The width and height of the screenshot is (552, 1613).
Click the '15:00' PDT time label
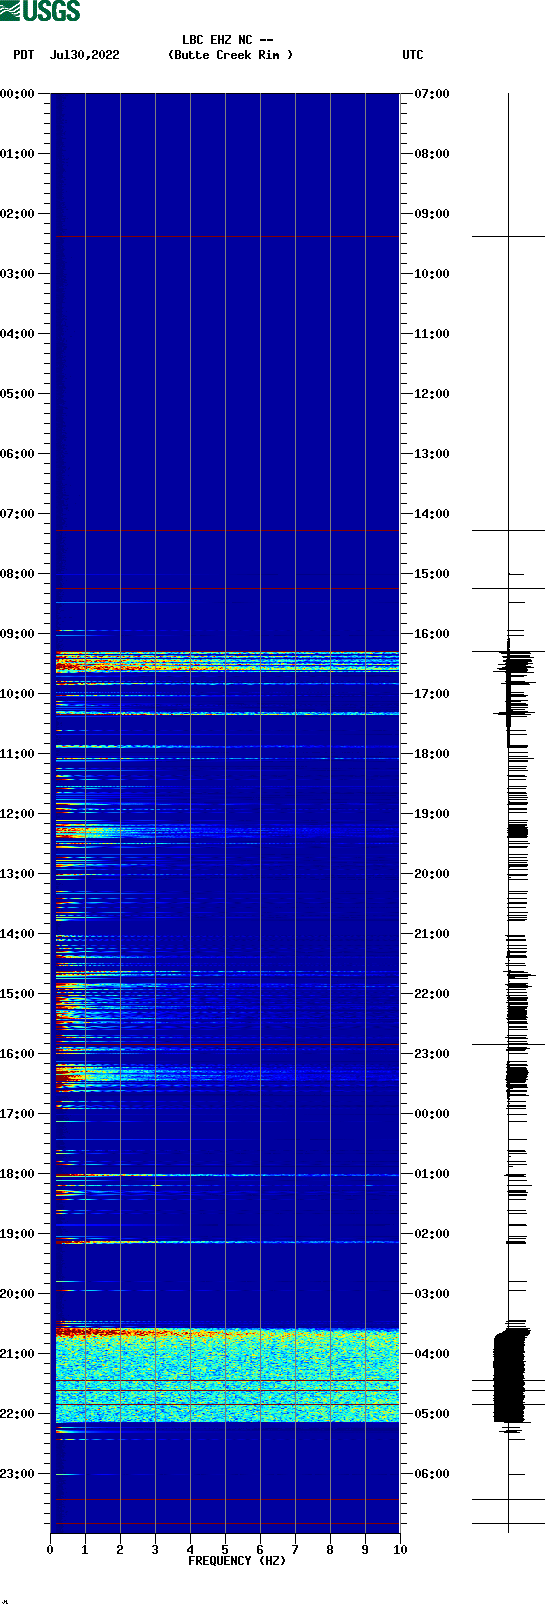(18, 994)
